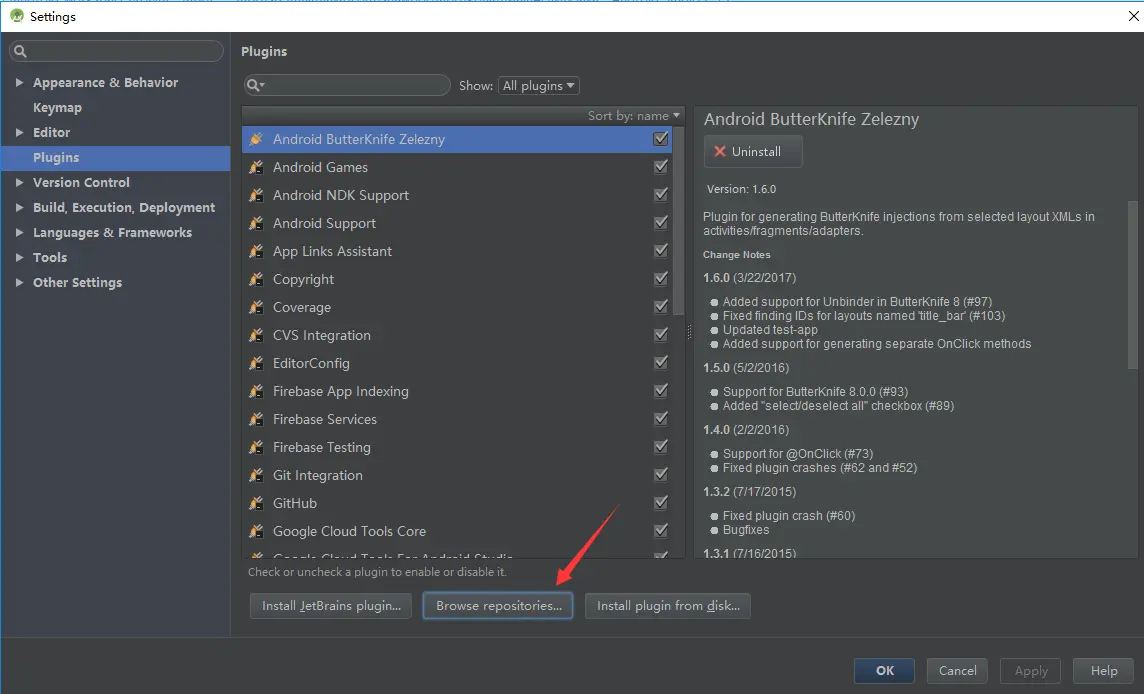Focus the settings search field

point(116,51)
